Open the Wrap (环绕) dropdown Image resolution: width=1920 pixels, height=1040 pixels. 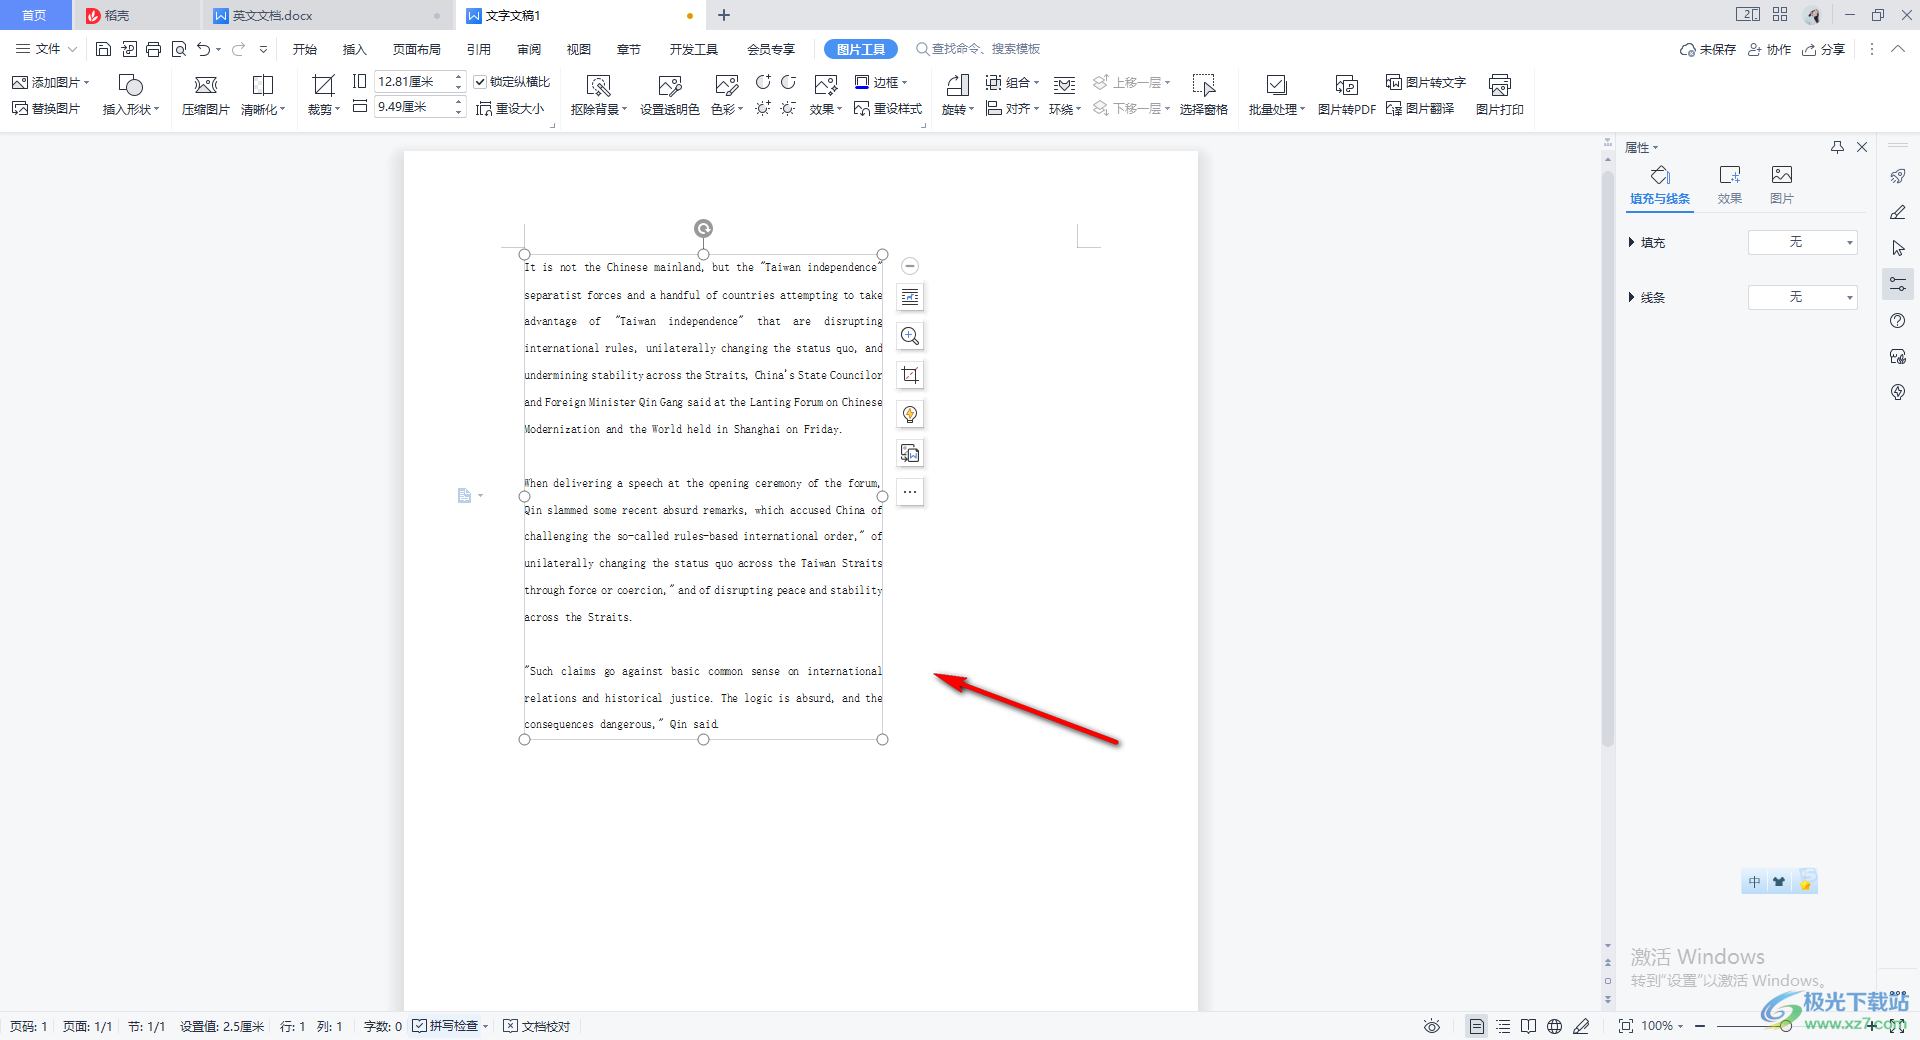tap(1065, 95)
